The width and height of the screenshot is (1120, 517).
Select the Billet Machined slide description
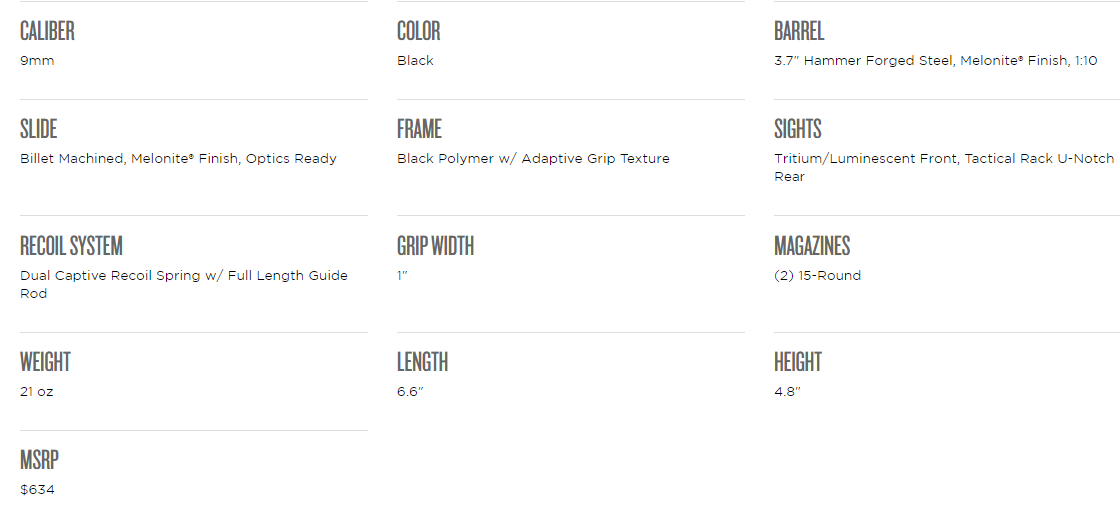coord(178,159)
